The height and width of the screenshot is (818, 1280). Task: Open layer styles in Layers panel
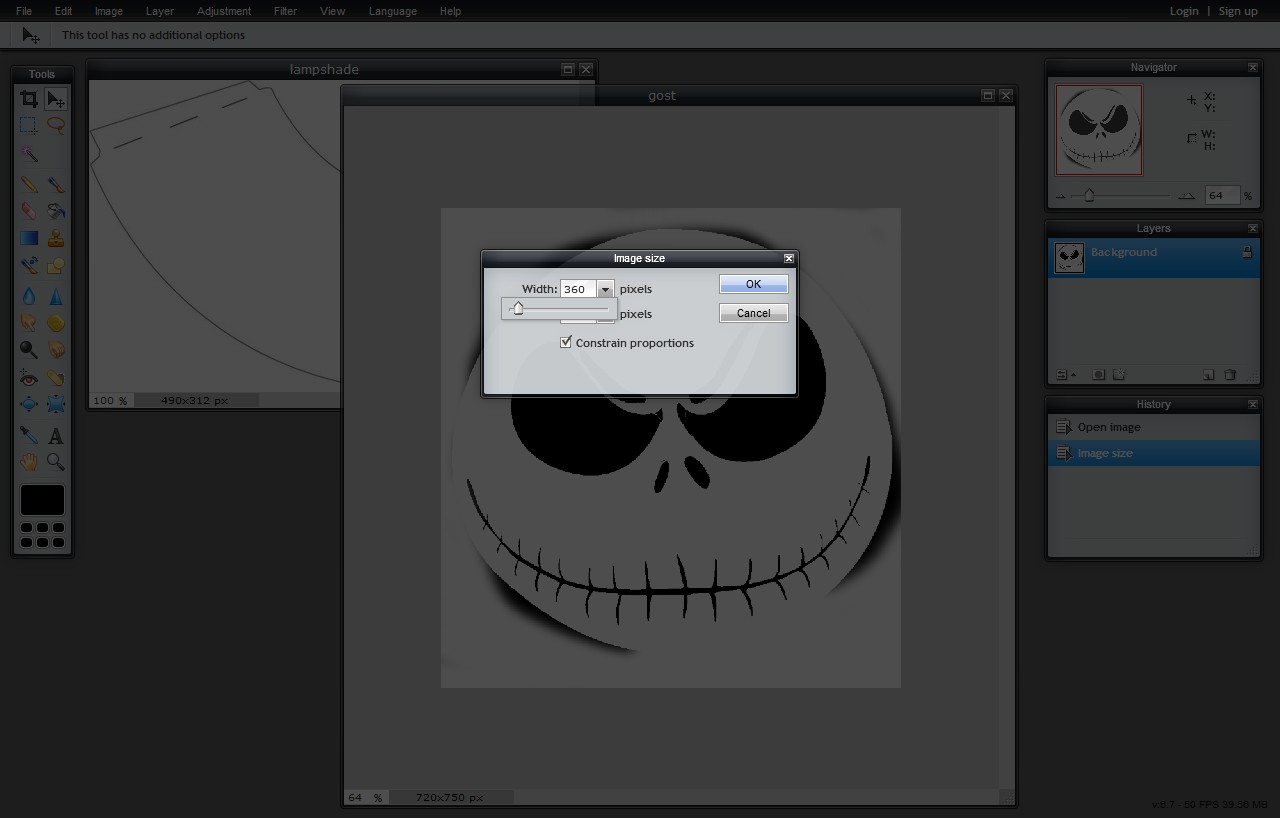click(x=1119, y=375)
